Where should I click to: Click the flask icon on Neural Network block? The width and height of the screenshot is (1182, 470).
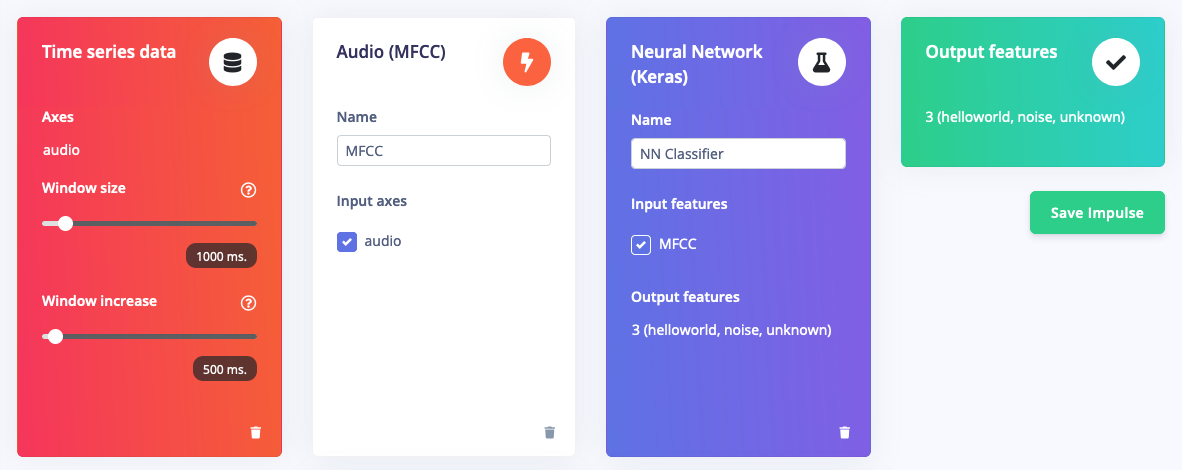pos(822,62)
